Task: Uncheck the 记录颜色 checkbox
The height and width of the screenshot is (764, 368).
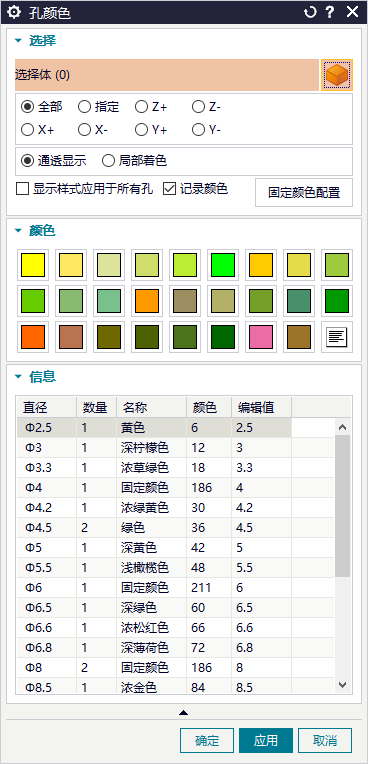Action: (169, 189)
